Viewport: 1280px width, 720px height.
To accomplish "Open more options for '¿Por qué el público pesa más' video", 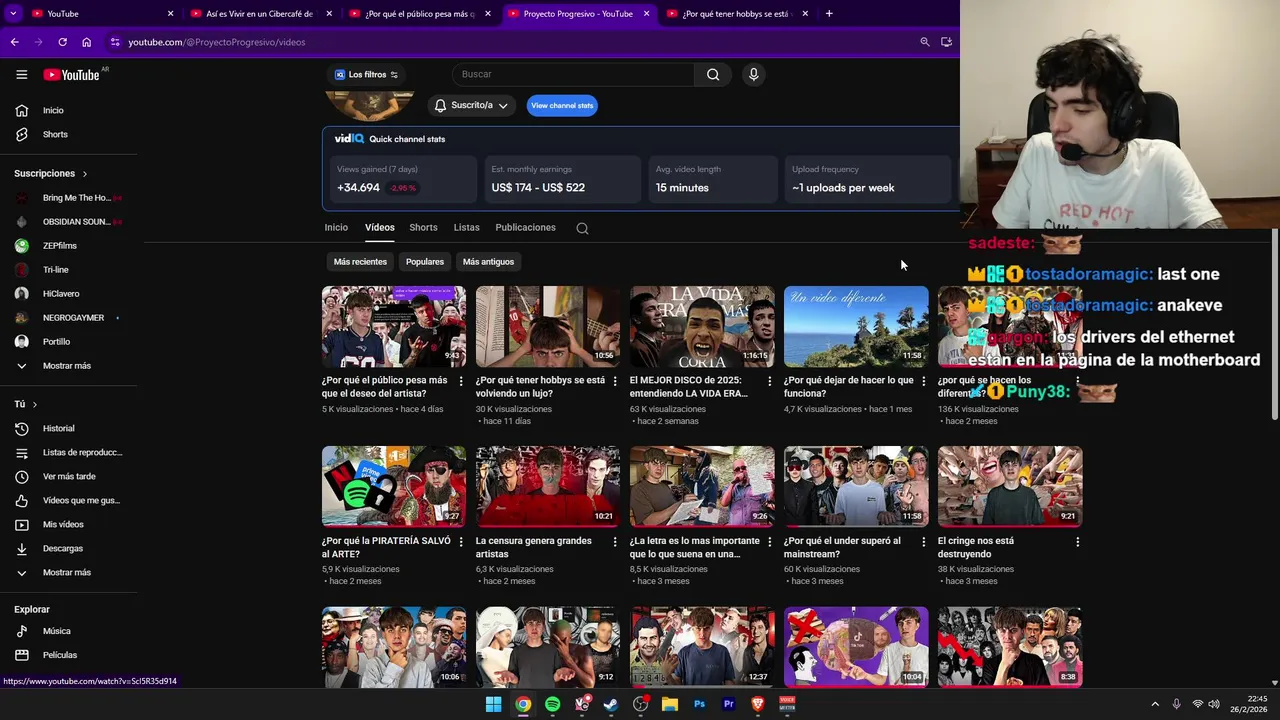I will point(461,381).
